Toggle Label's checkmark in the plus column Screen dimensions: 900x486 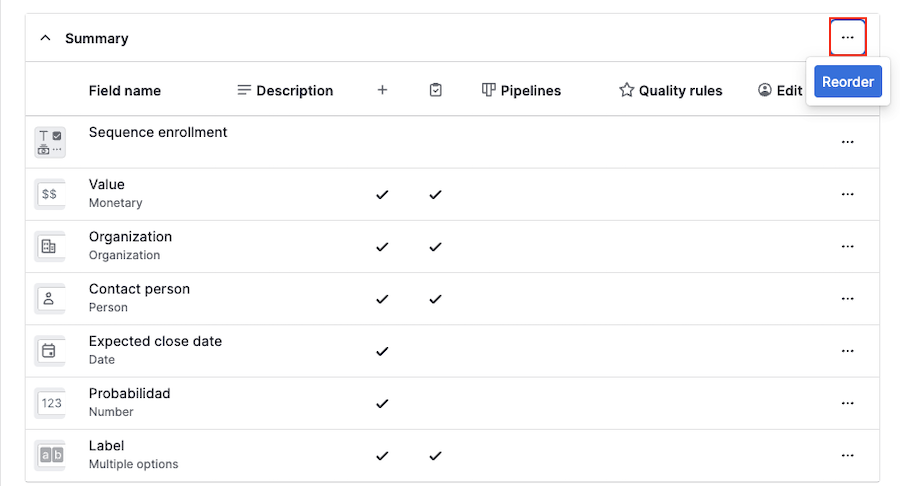pyautogui.click(x=382, y=455)
